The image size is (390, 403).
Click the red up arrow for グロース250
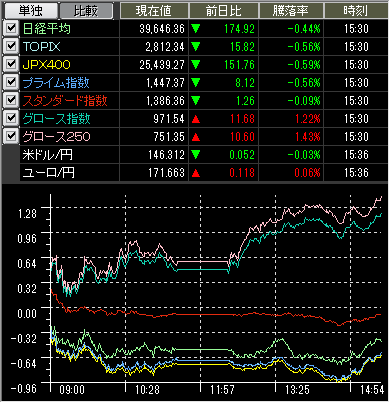click(x=196, y=137)
